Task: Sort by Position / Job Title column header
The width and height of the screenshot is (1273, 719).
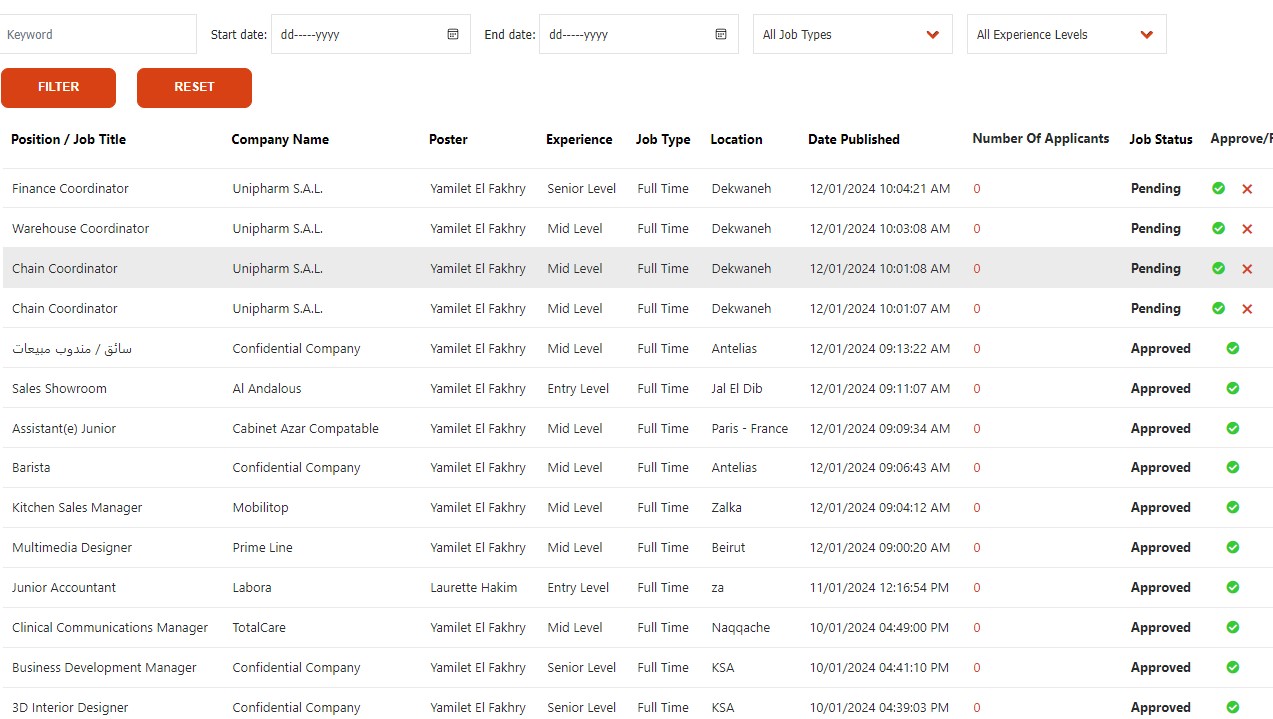Action: [x=68, y=139]
